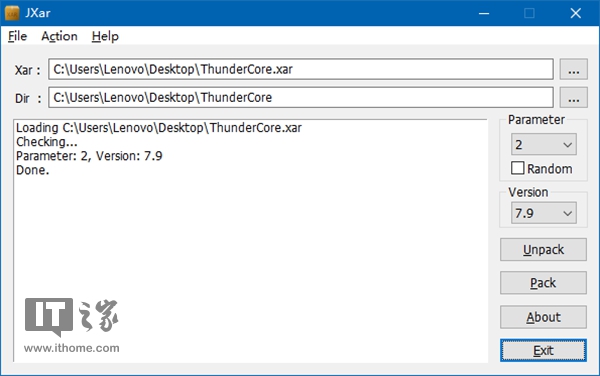The height and width of the screenshot is (376, 600).
Task: Click the Pack button
Action: (x=543, y=283)
